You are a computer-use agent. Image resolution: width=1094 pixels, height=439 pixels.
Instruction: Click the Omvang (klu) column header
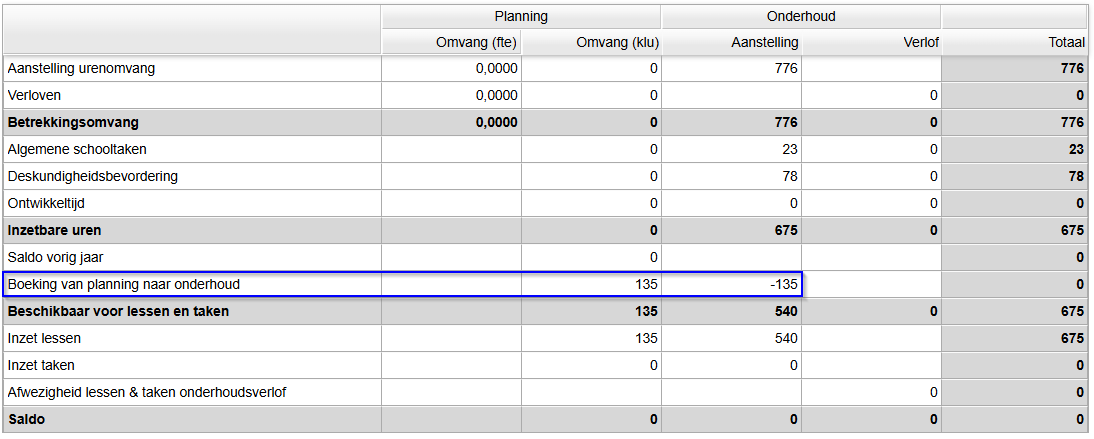click(591, 43)
